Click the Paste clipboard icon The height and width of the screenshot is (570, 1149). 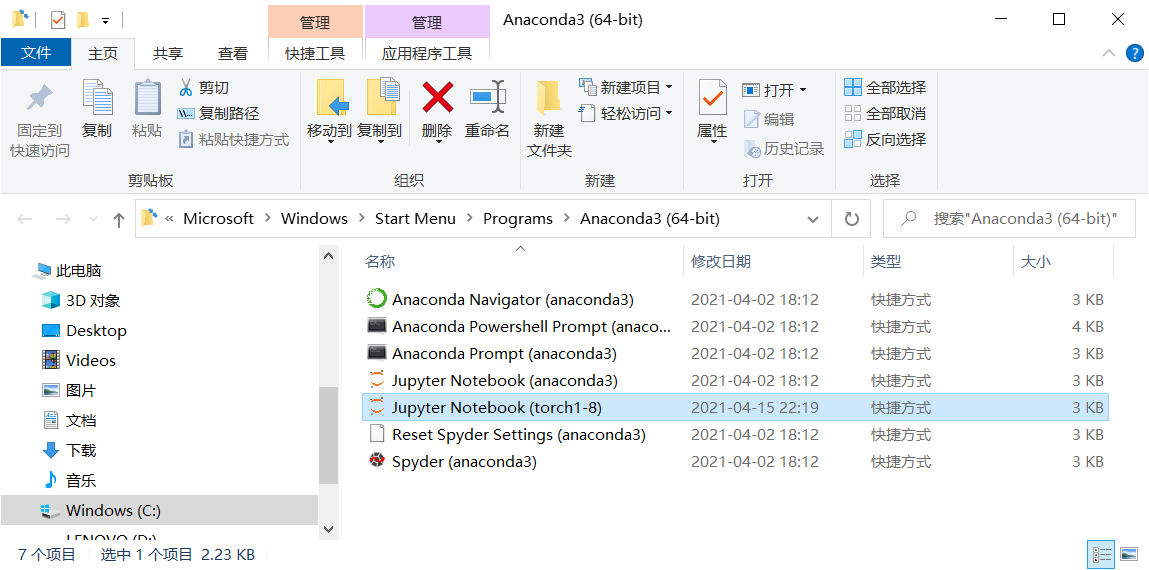(147, 97)
